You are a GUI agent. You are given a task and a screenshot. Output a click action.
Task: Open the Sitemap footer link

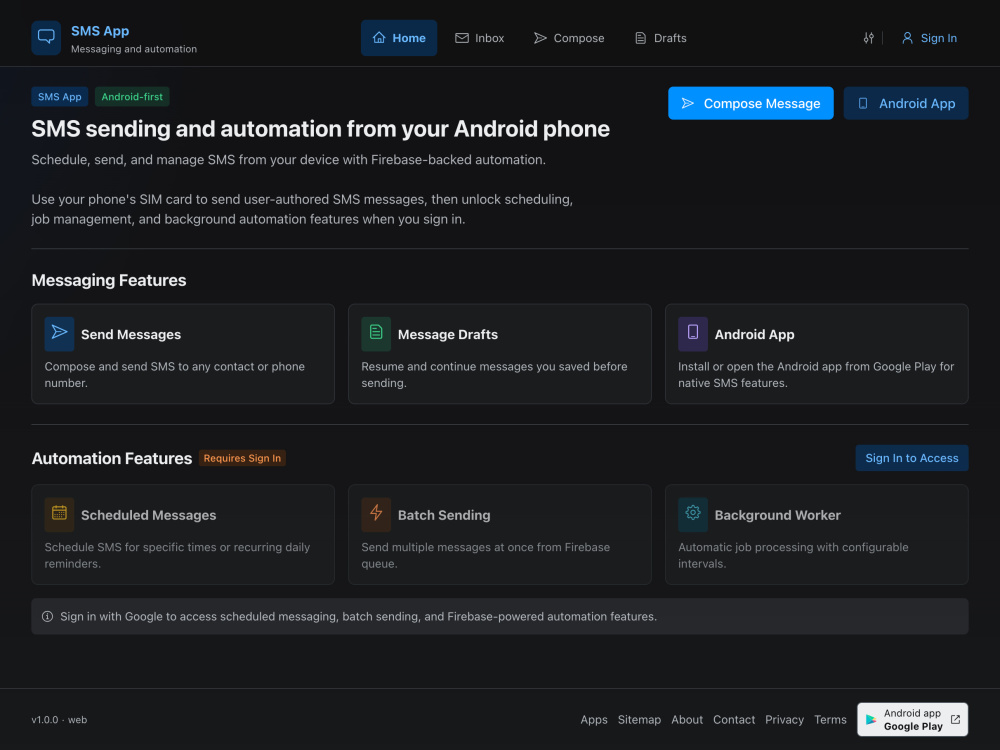click(639, 719)
